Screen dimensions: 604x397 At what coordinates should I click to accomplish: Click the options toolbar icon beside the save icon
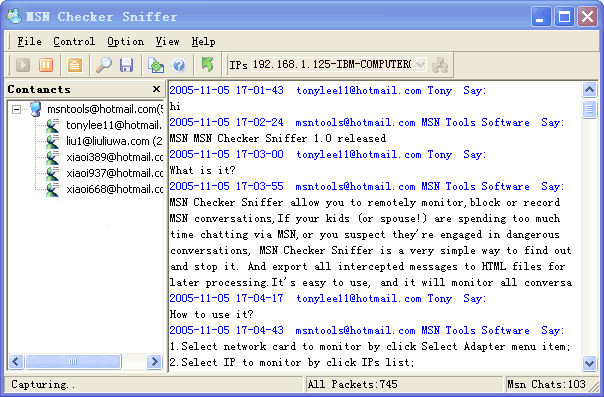pyautogui.click(x=156, y=65)
